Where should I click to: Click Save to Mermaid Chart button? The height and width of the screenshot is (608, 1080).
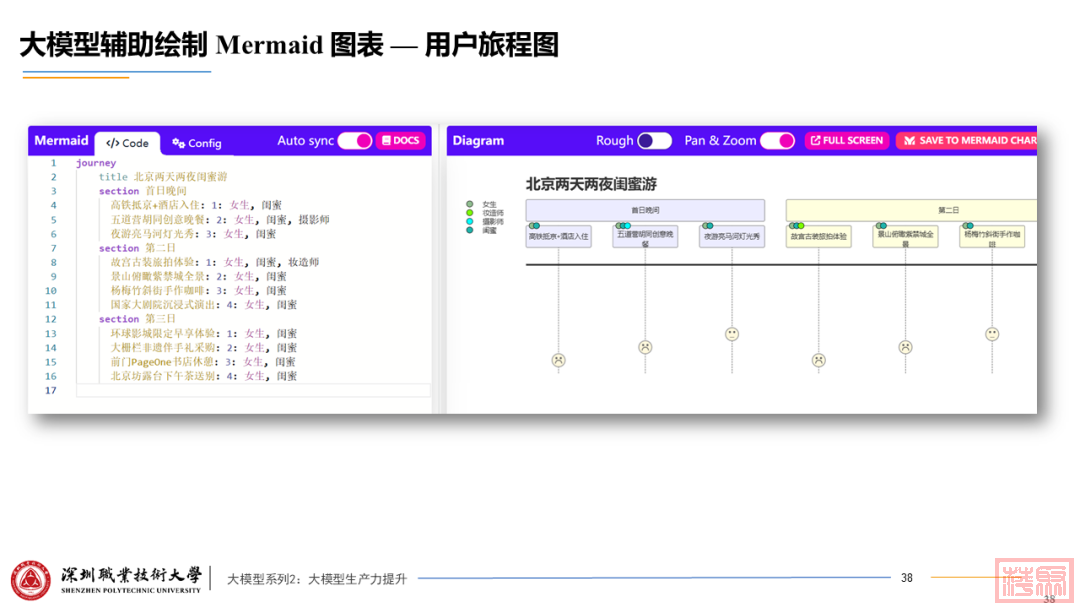coord(968,141)
